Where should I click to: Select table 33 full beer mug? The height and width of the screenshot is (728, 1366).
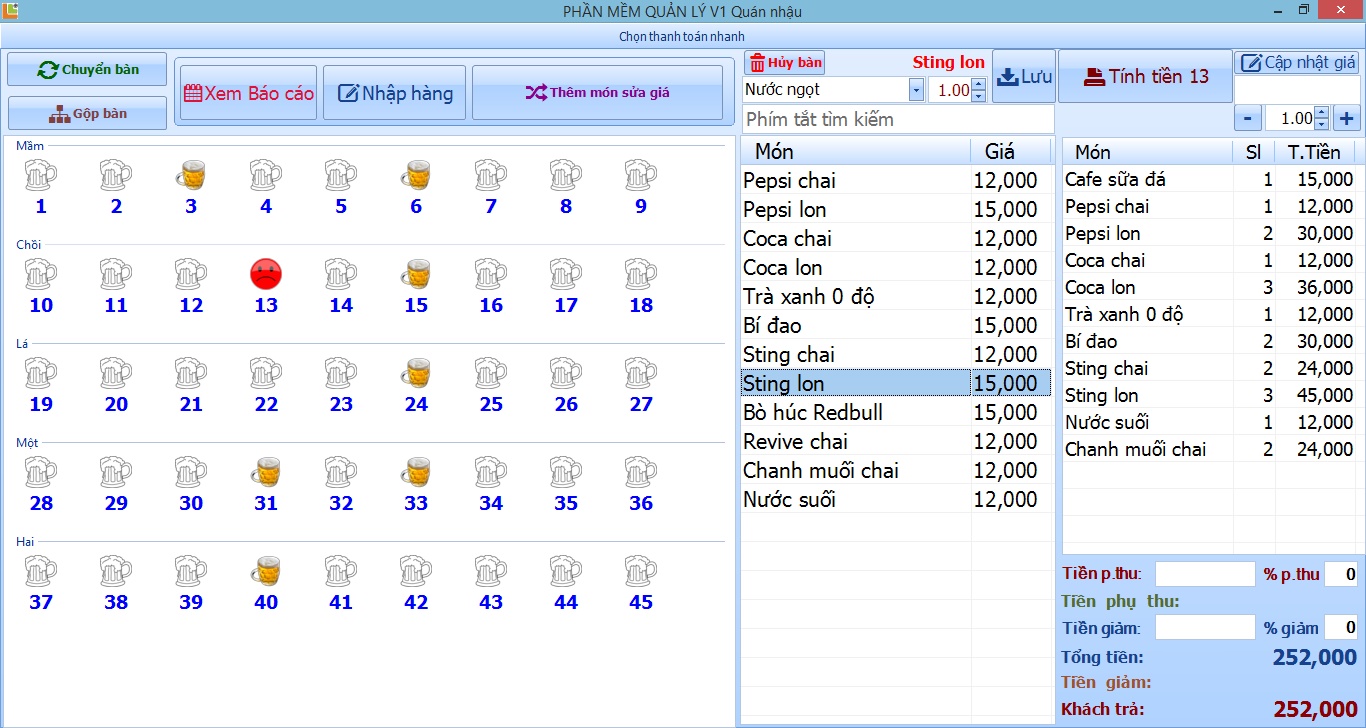[416, 472]
